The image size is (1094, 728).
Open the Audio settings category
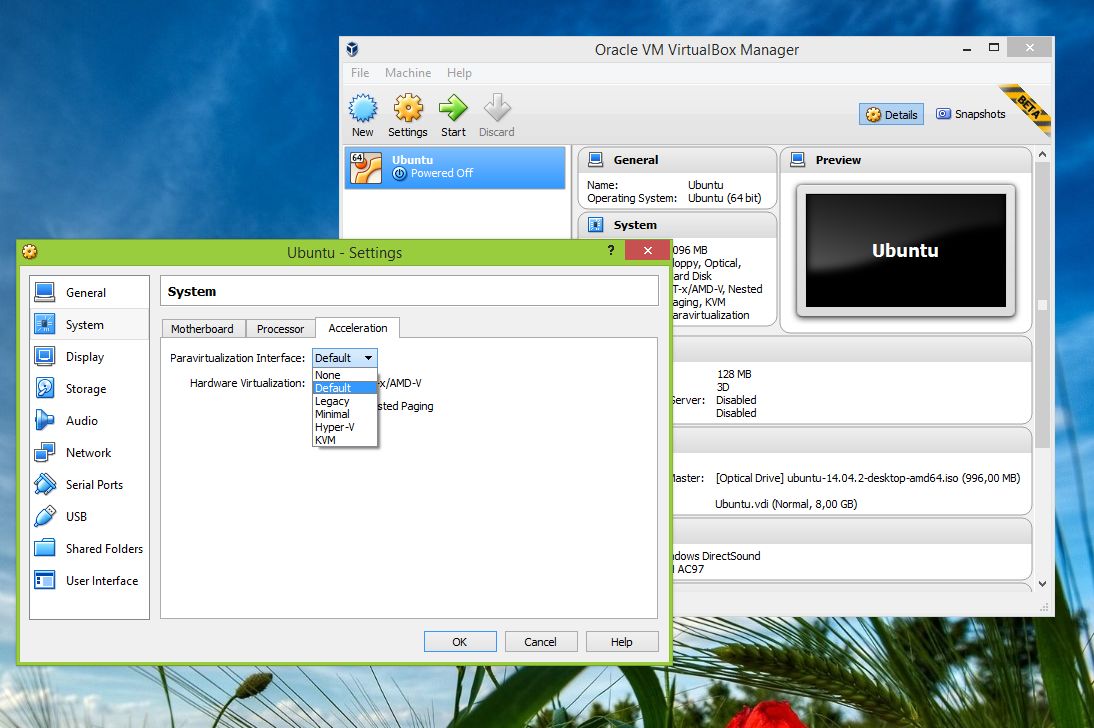(x=89, y=421)
